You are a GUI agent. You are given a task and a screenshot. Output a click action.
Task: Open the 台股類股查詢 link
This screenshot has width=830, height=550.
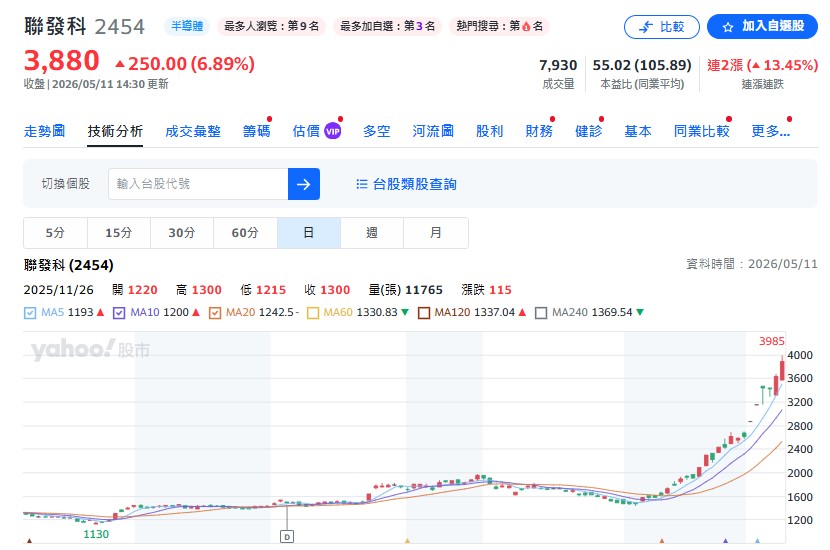(x=414, y=184)
